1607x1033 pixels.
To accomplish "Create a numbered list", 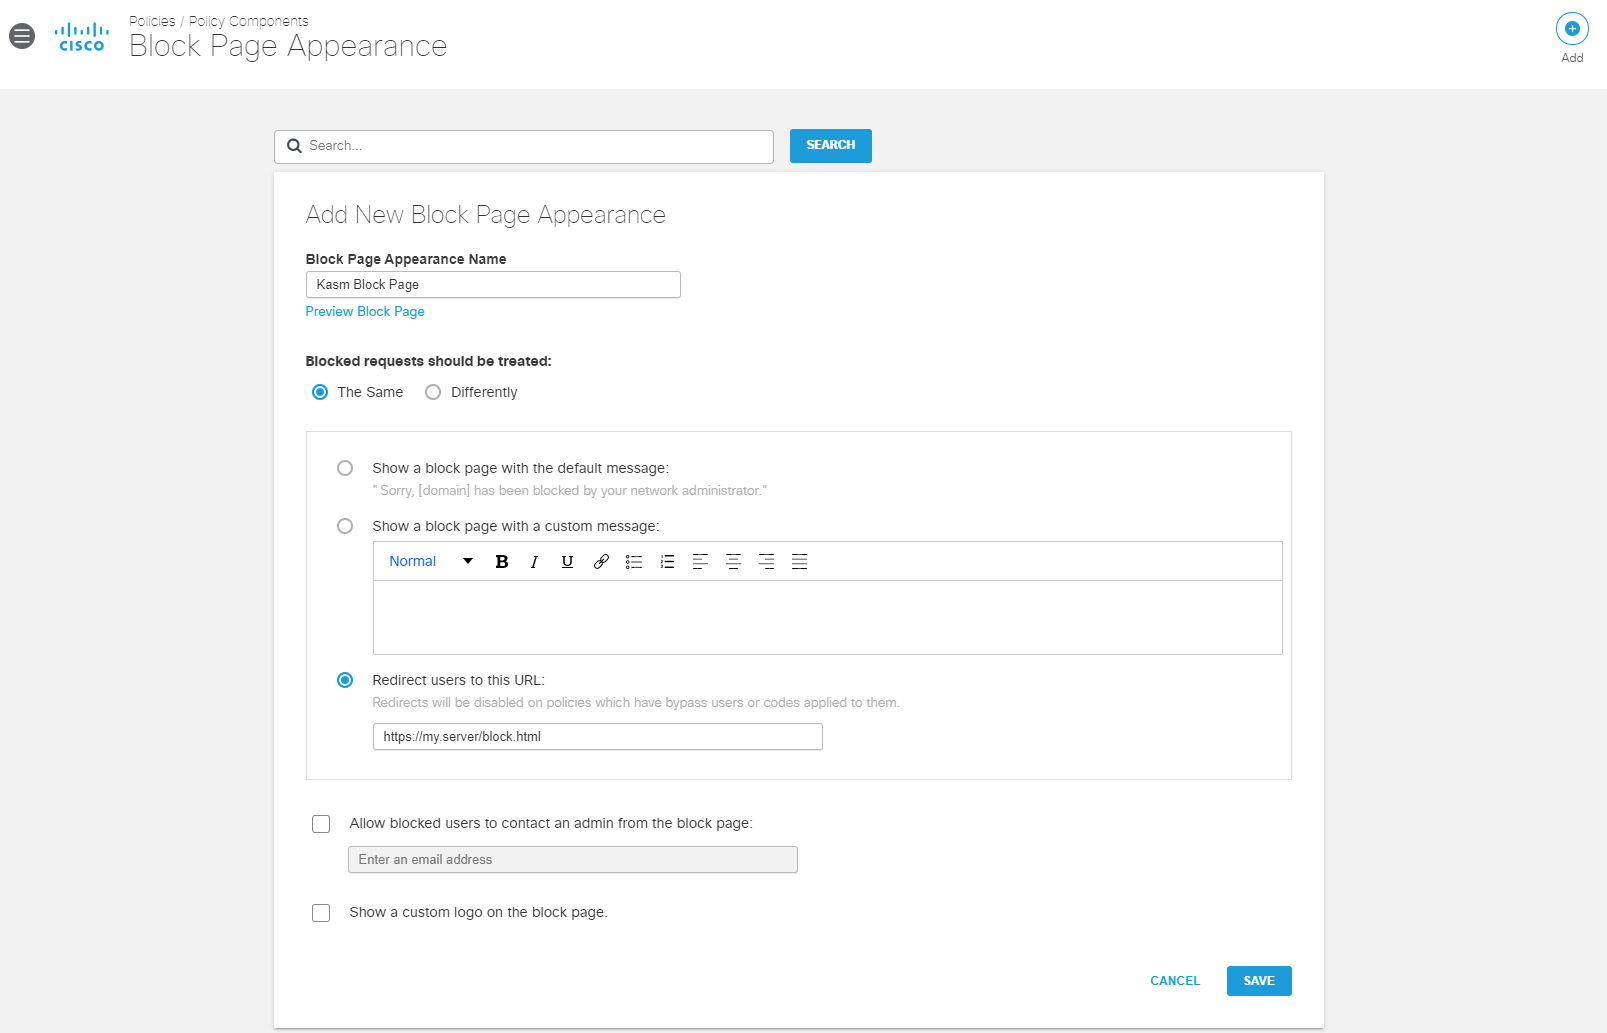I will click(667, 561).
